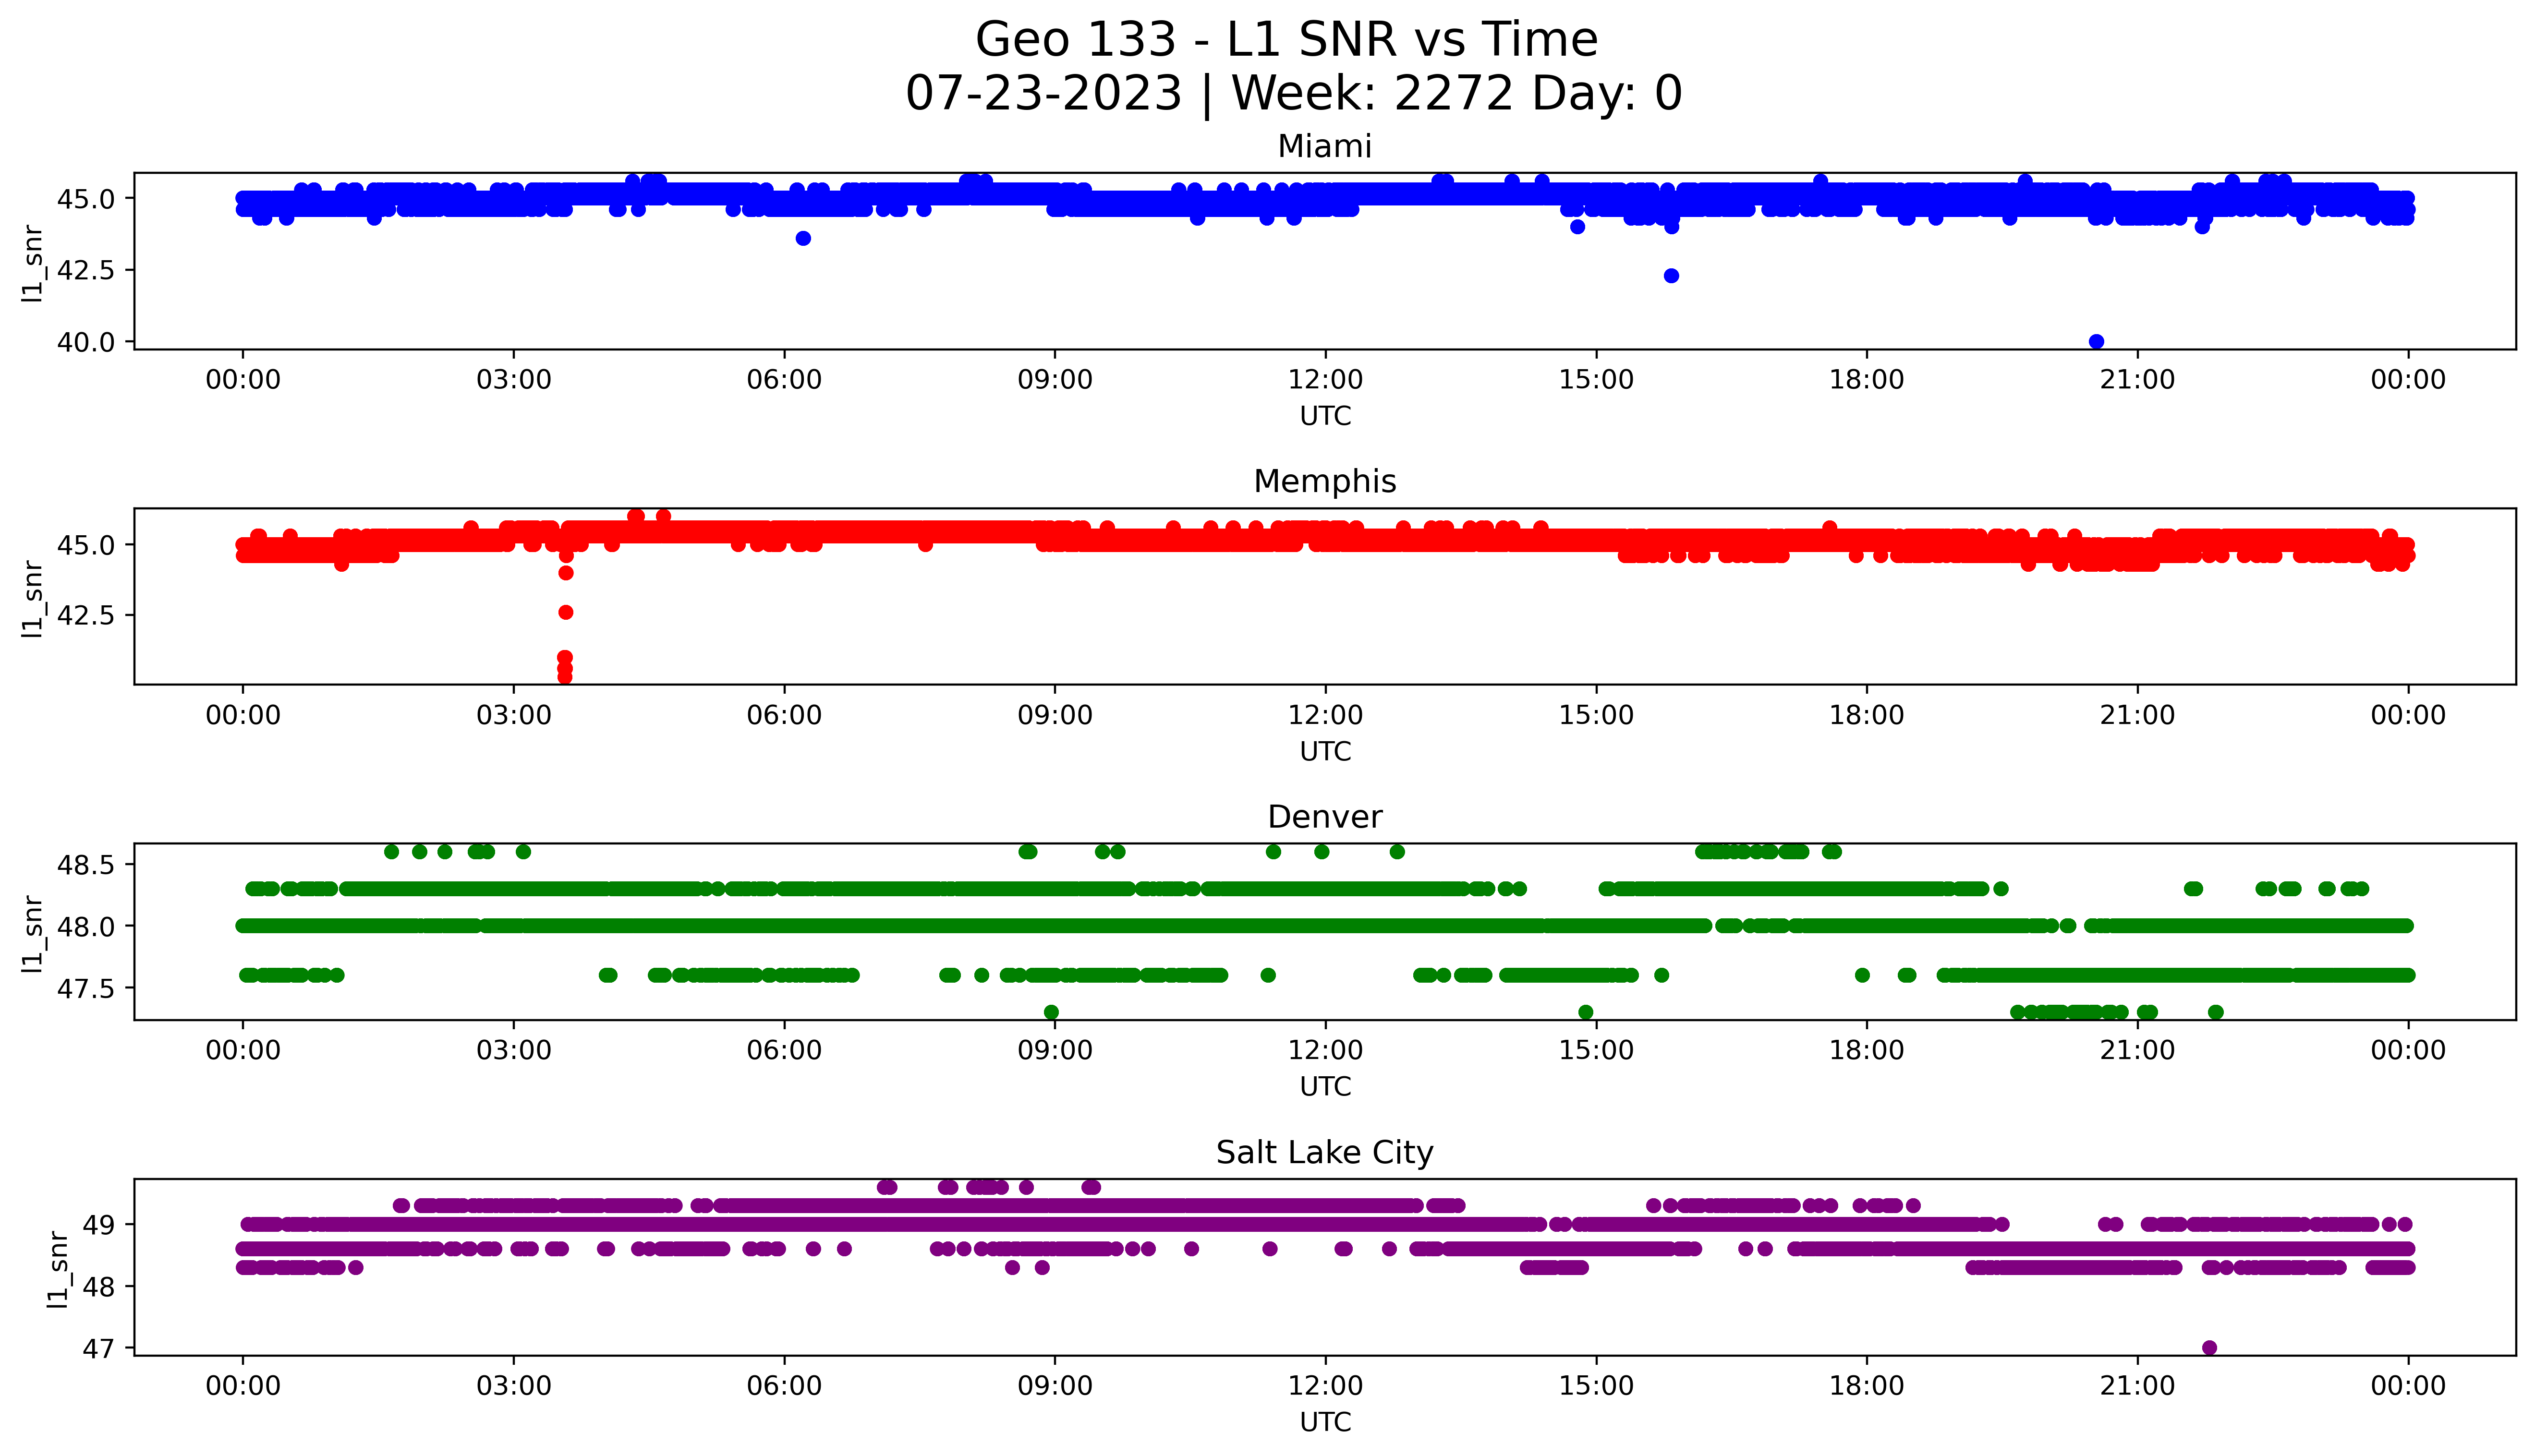Click the Miami plot's UTC axis label
This screenshot has width=2535, height=1456.
pyautogui.click(x=1325, y=416)
